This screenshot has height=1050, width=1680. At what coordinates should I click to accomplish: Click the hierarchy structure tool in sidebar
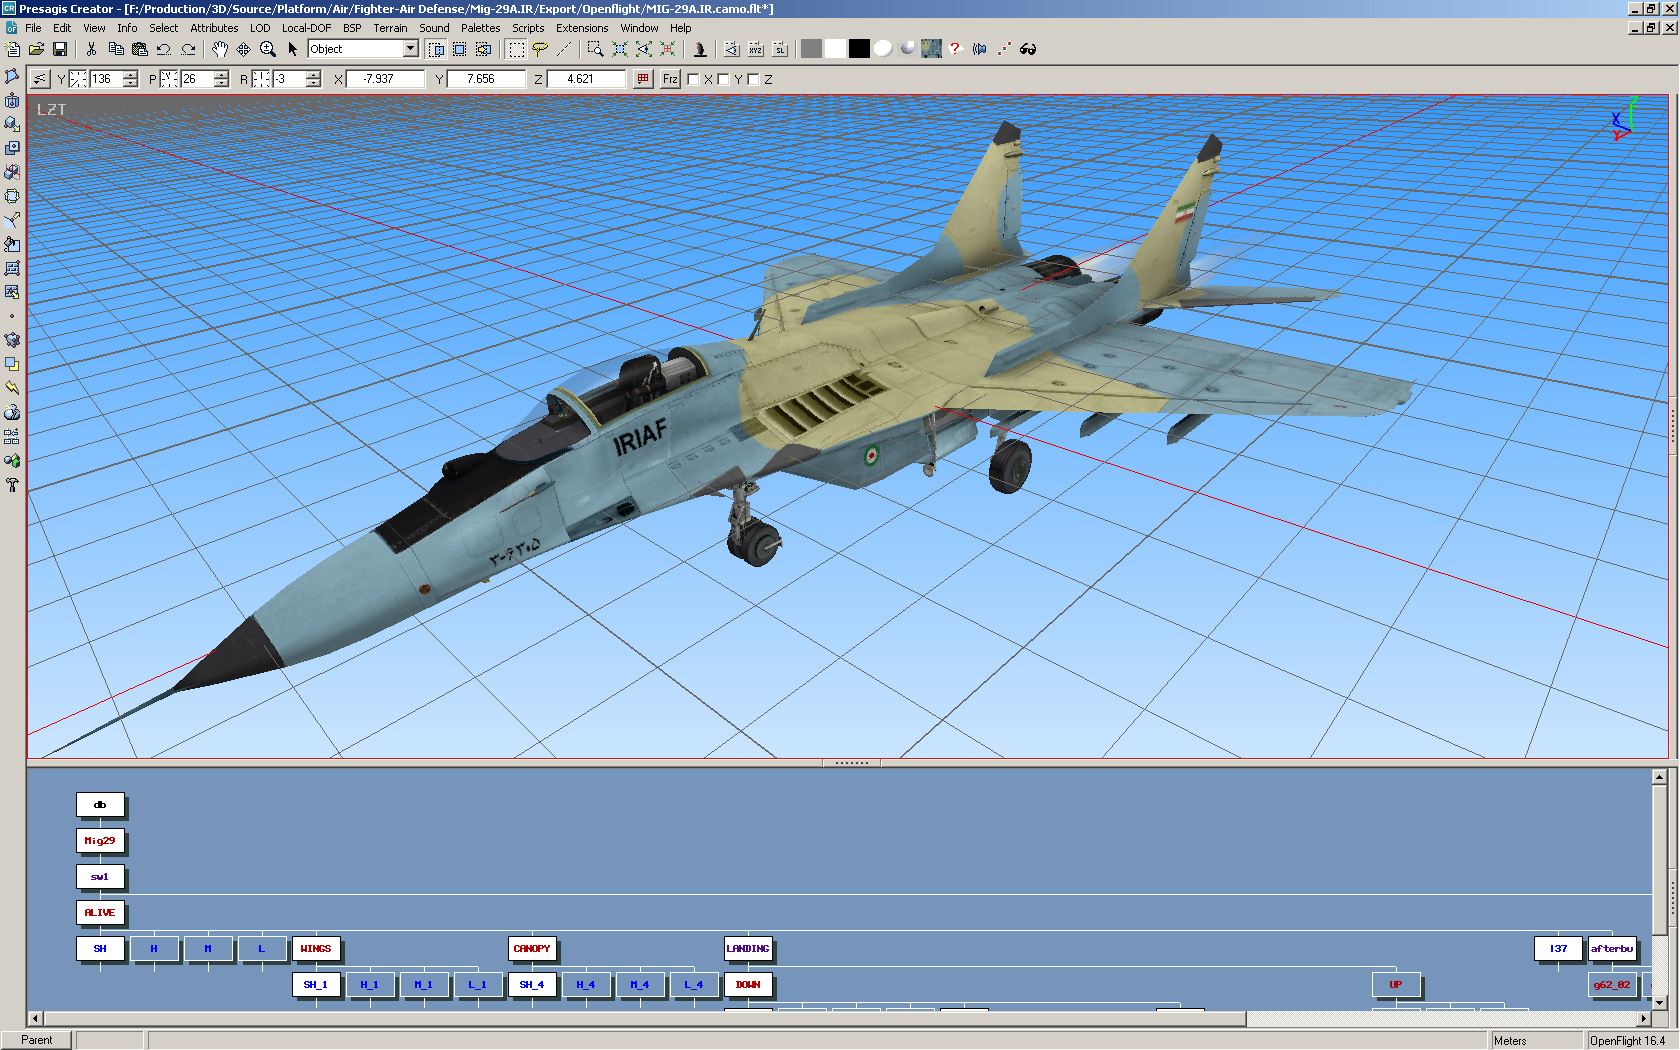12,437
